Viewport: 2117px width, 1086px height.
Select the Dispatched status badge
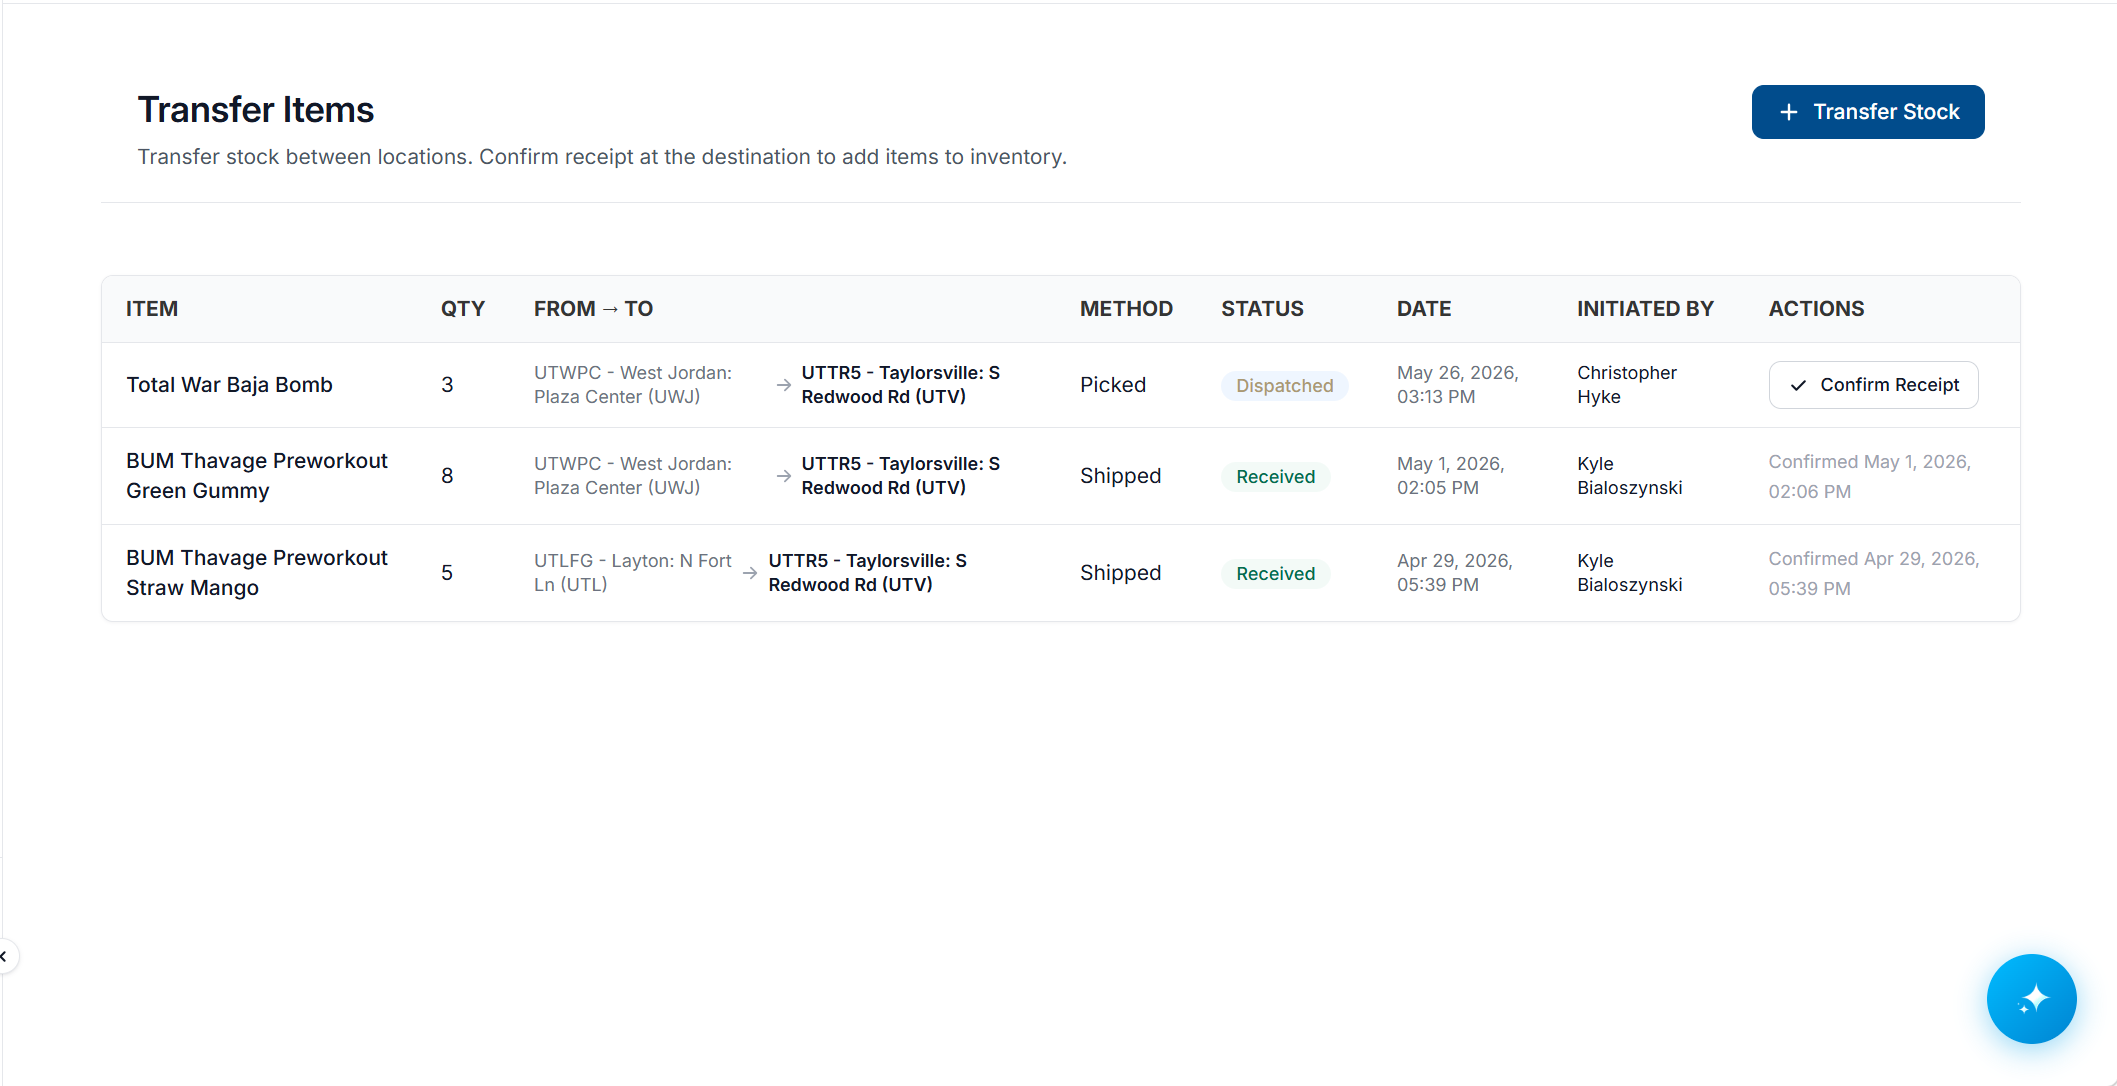[x=1284, y=386]
